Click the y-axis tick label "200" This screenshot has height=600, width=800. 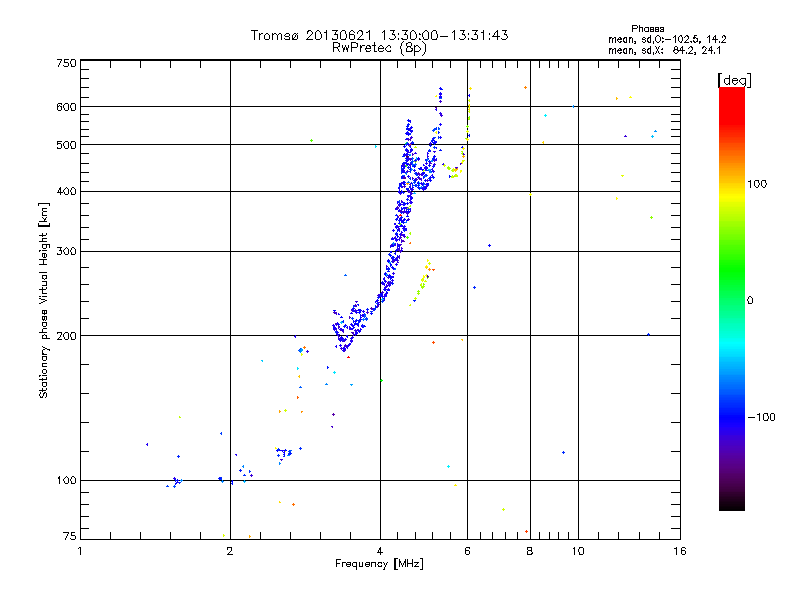[x=66, y=336]
